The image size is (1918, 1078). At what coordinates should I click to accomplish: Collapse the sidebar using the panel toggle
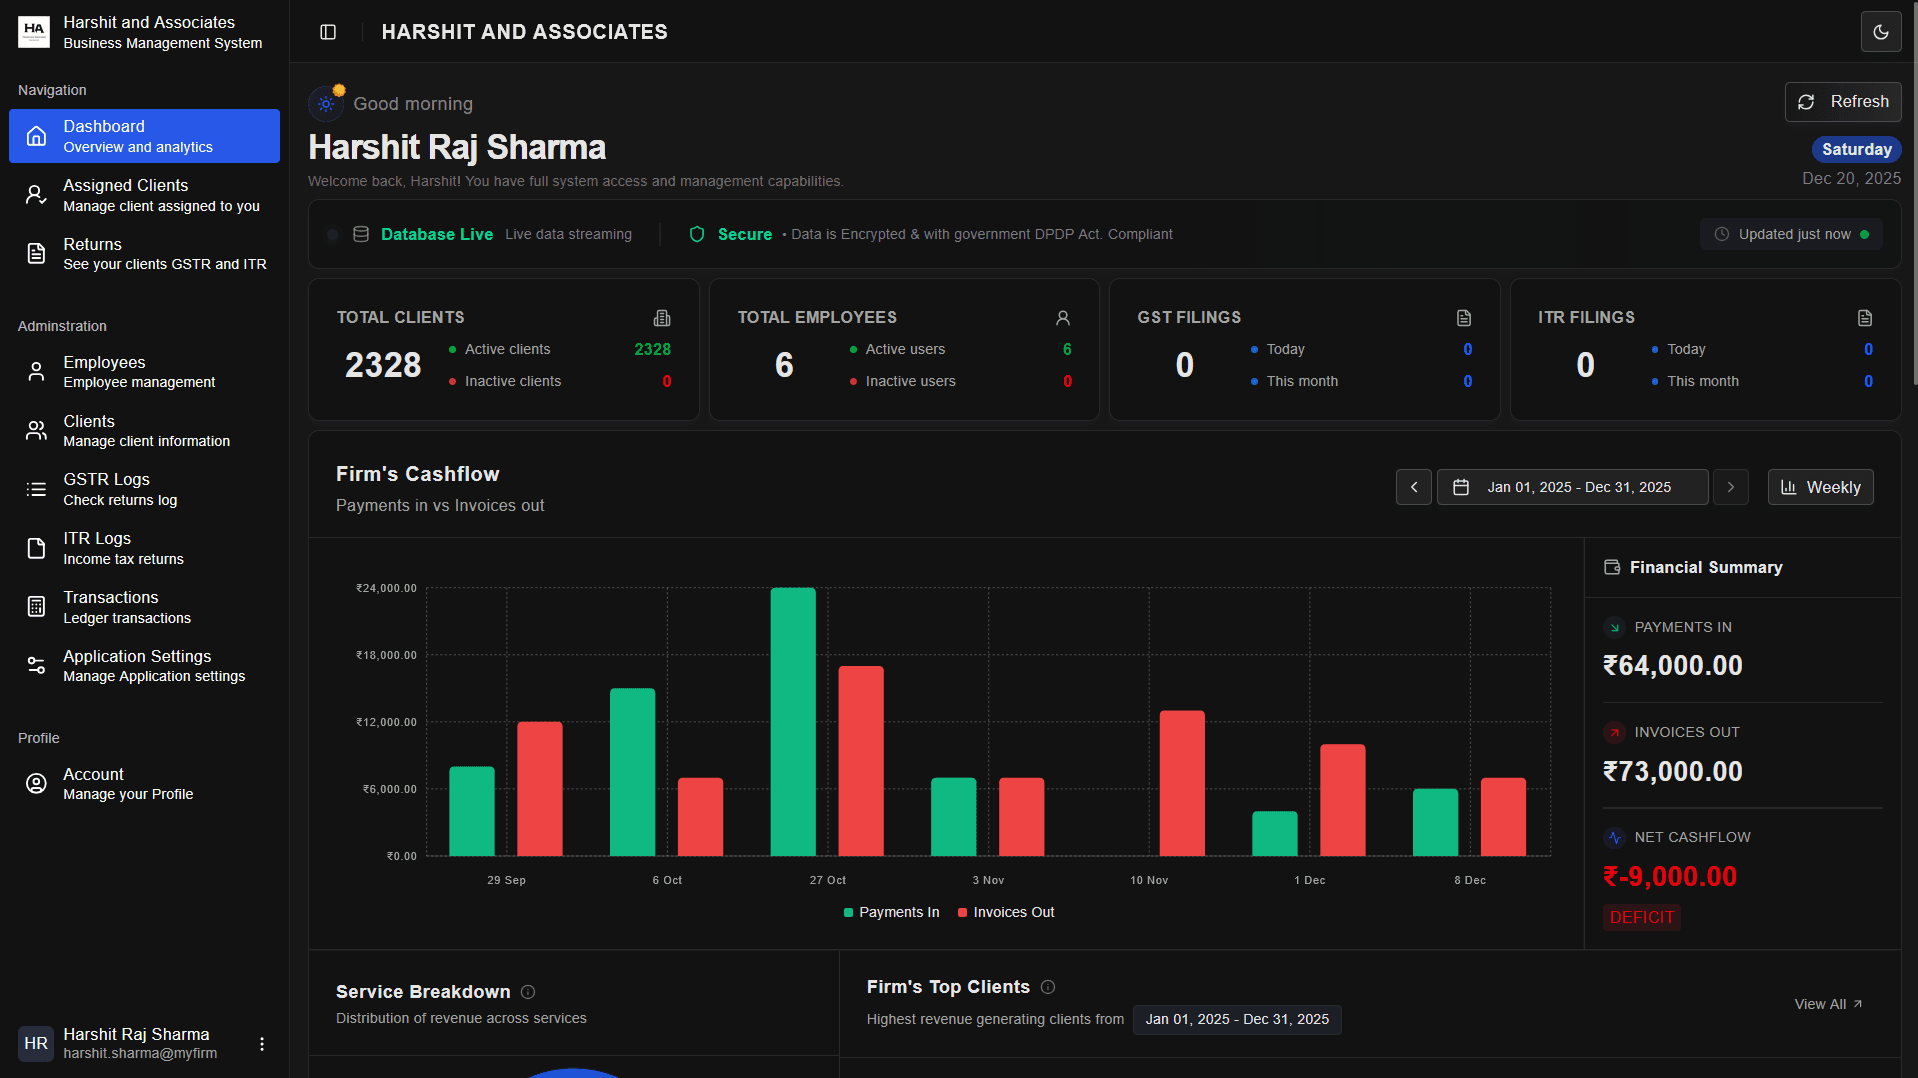coord(327,31)
